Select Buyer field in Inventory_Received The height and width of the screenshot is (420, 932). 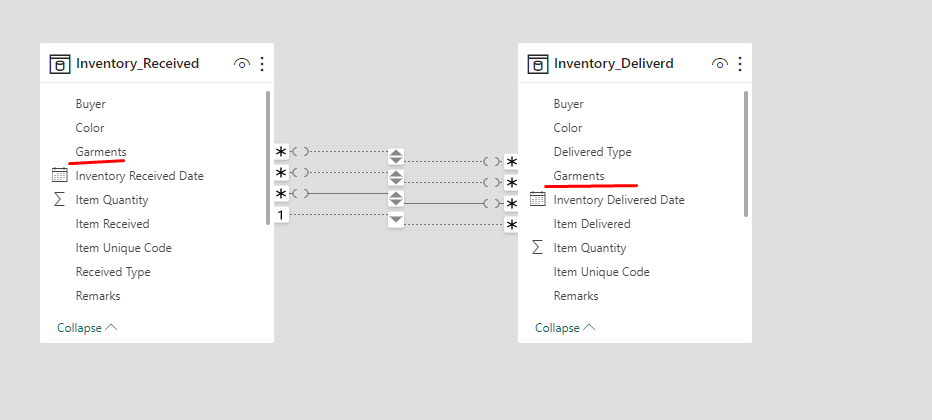[x=90, y=104]
